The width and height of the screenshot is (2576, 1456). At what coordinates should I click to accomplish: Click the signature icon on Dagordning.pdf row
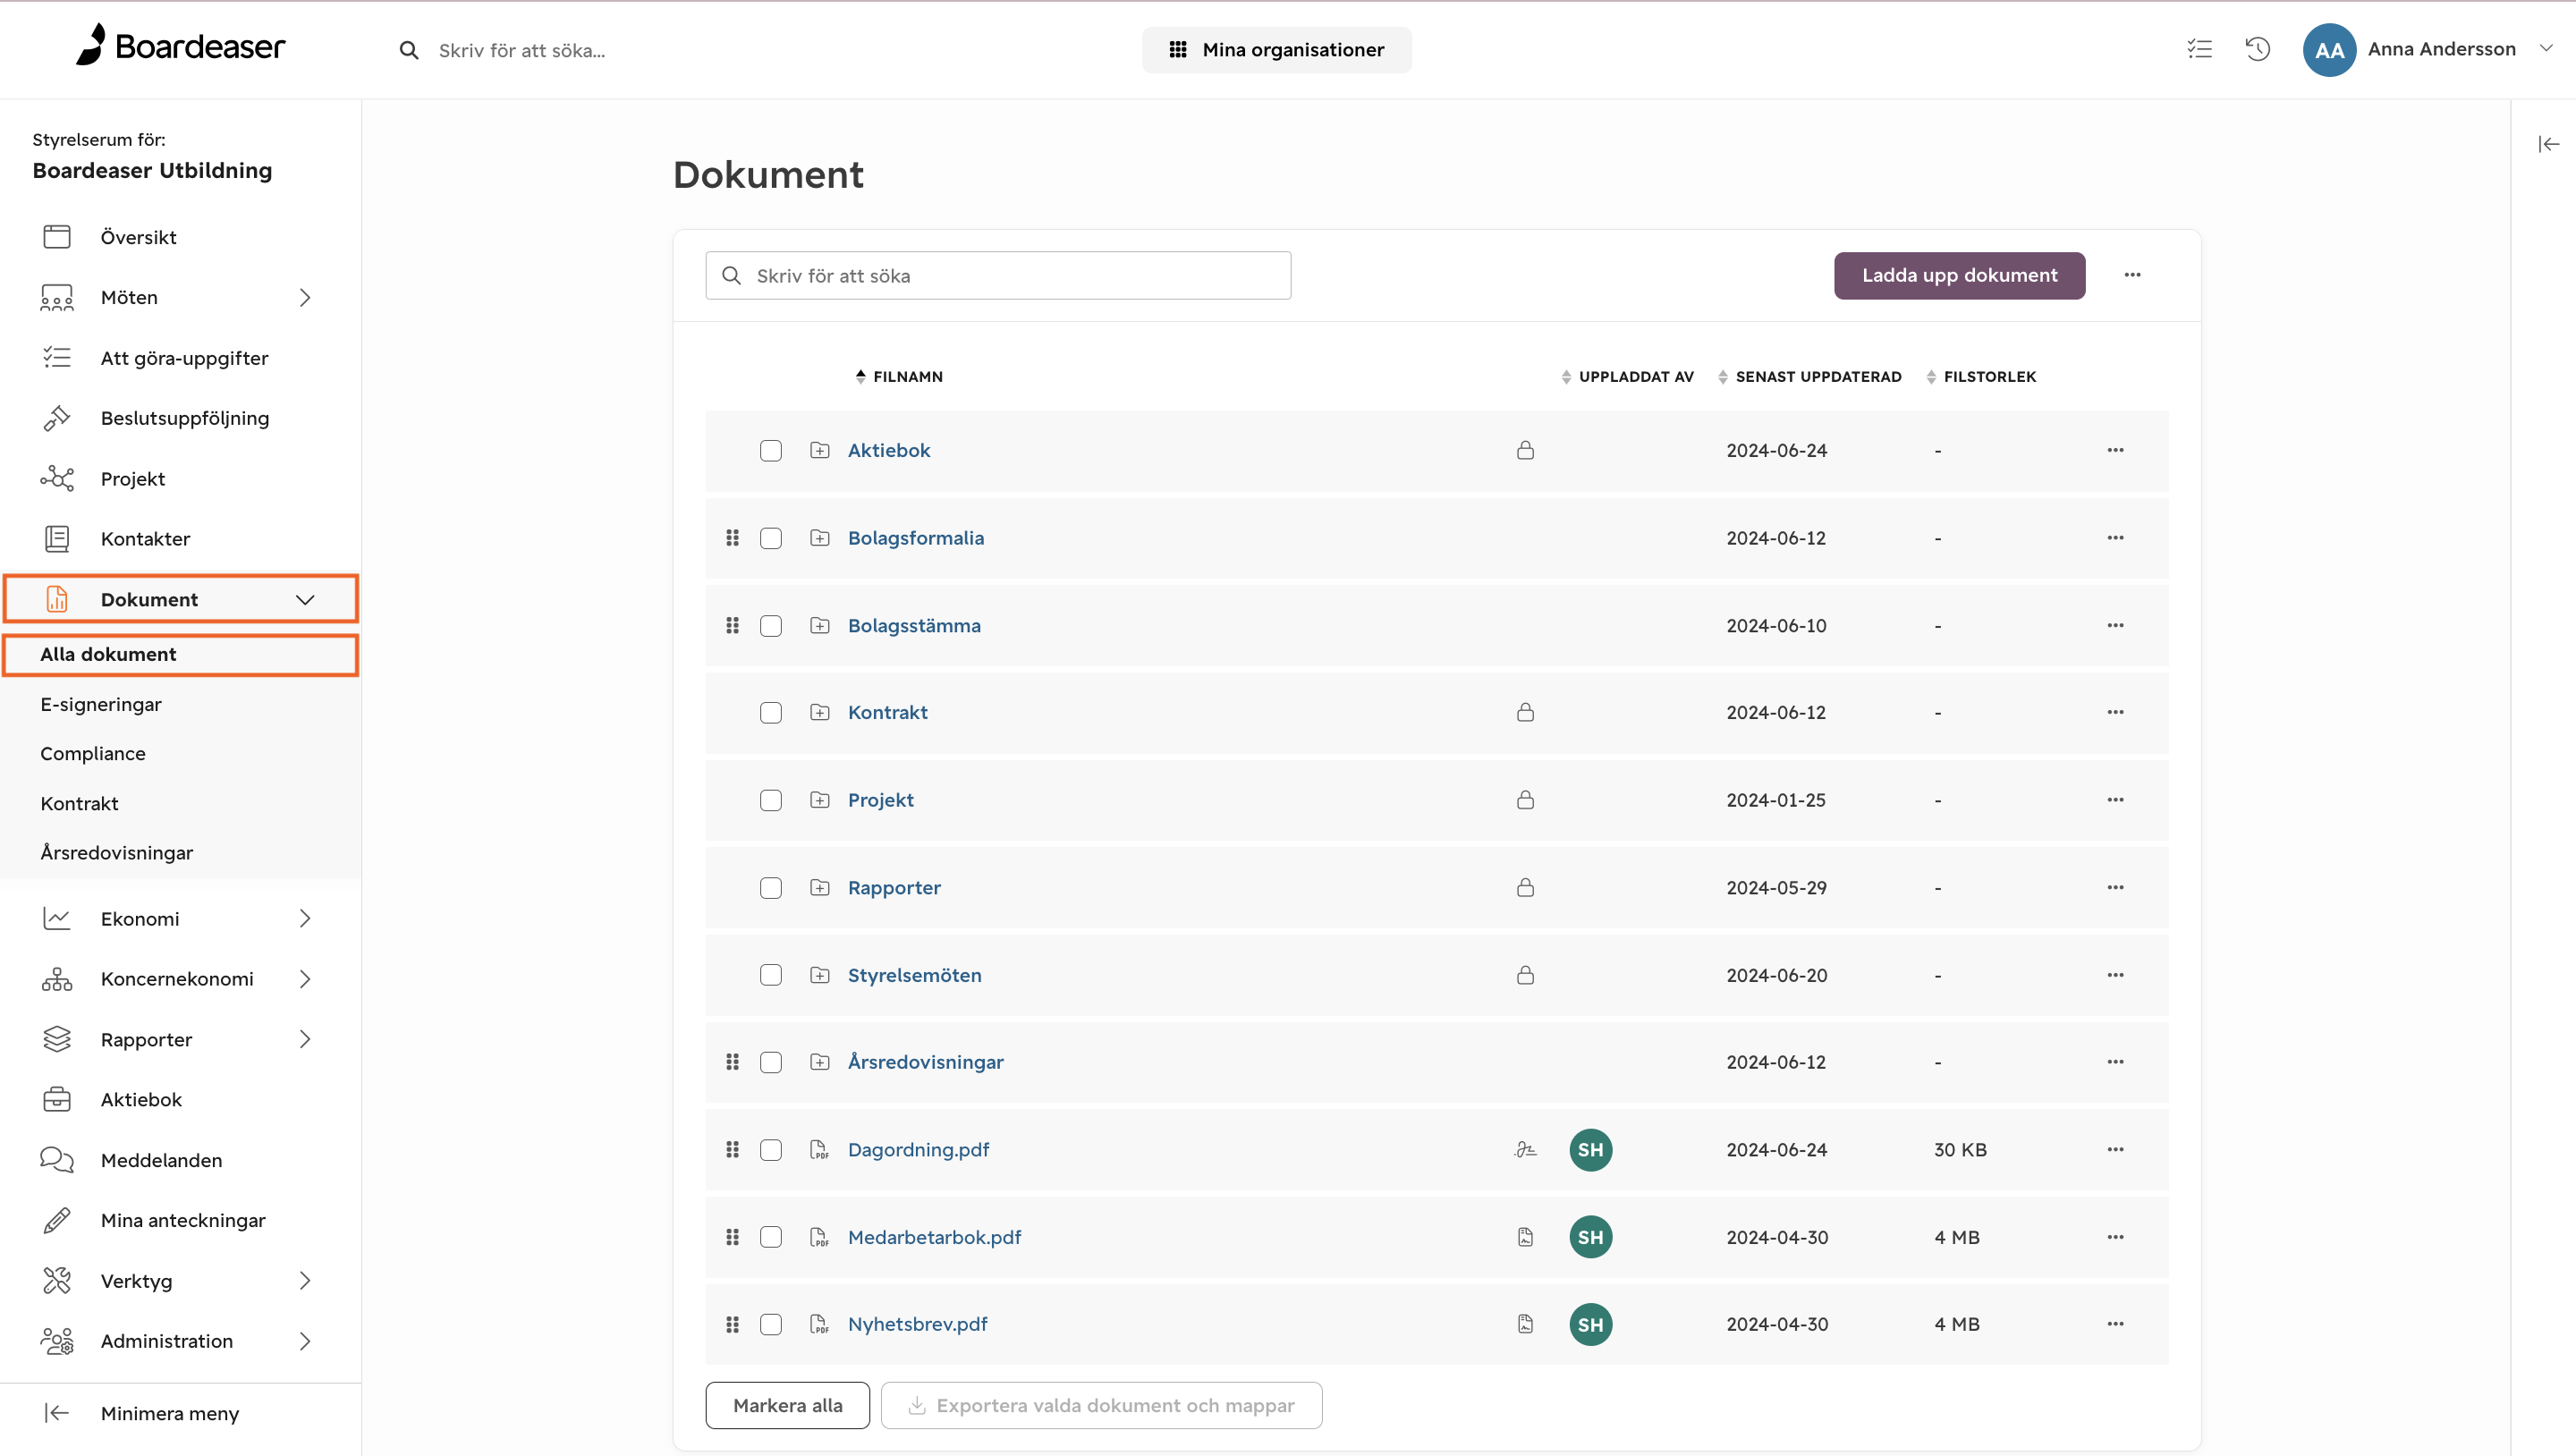[1525, 1149]
